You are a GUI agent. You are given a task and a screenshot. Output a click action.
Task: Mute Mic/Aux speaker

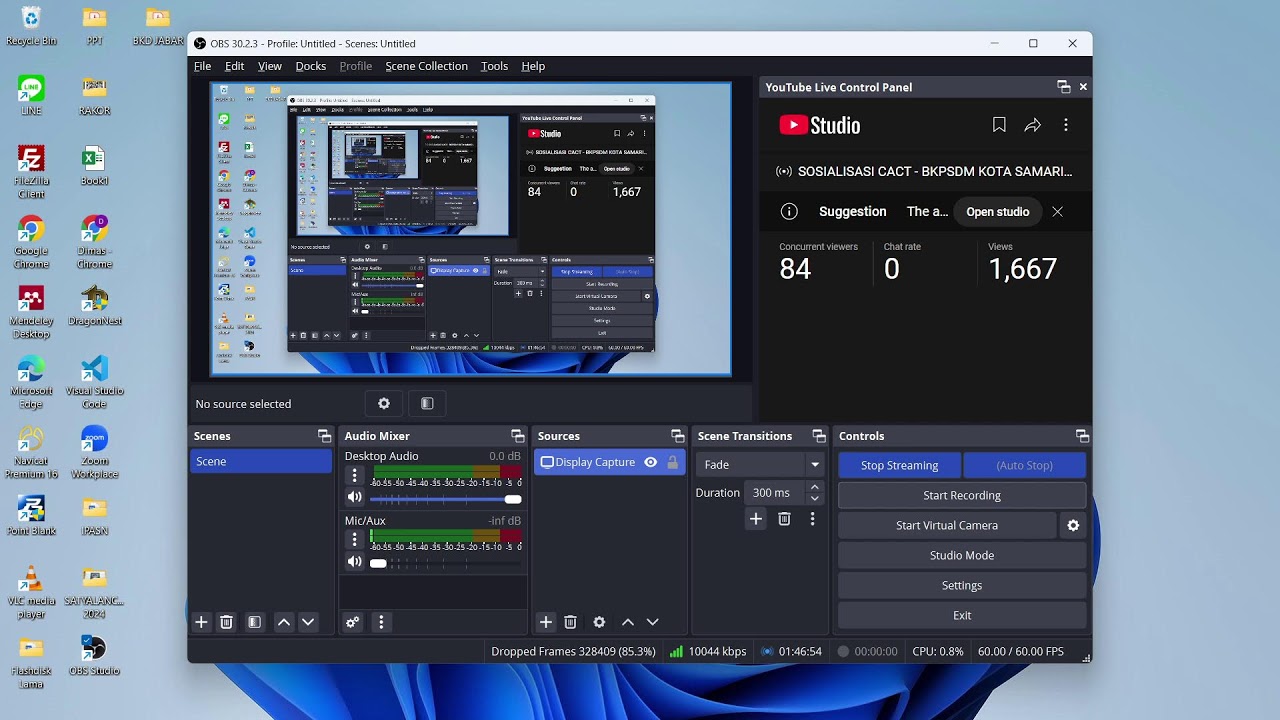pos(354,562)
